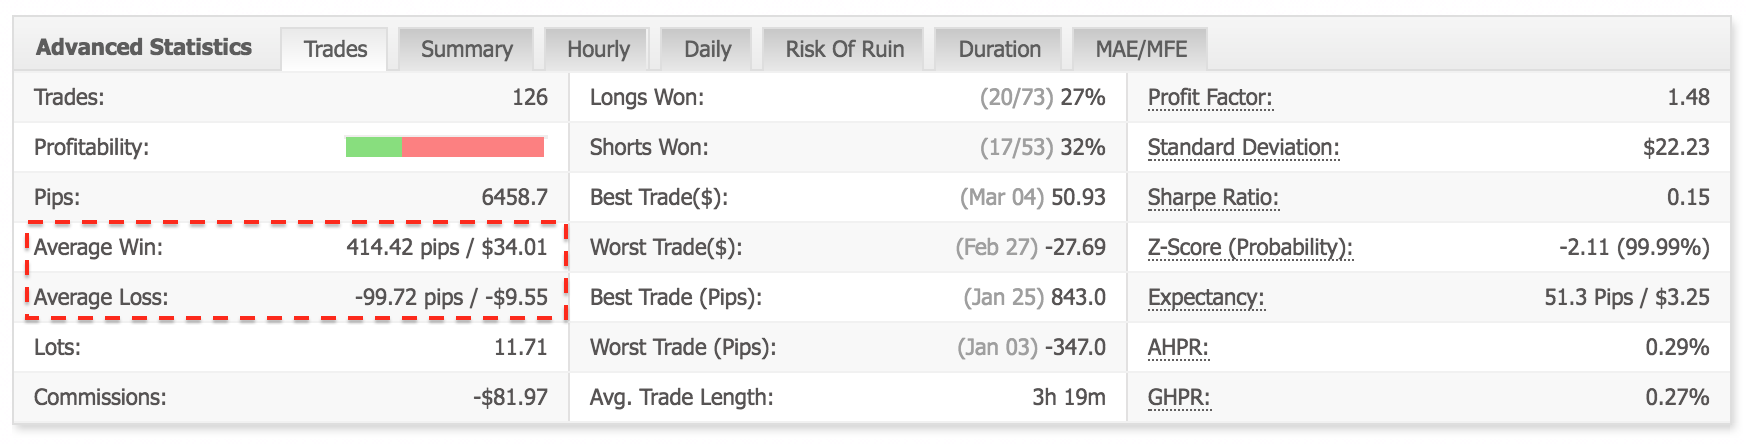Click the Best Trade($) Mar 04 value
Viewport: 1746px width, 444px height.
pyautogui.click(x=1033, y=197)
